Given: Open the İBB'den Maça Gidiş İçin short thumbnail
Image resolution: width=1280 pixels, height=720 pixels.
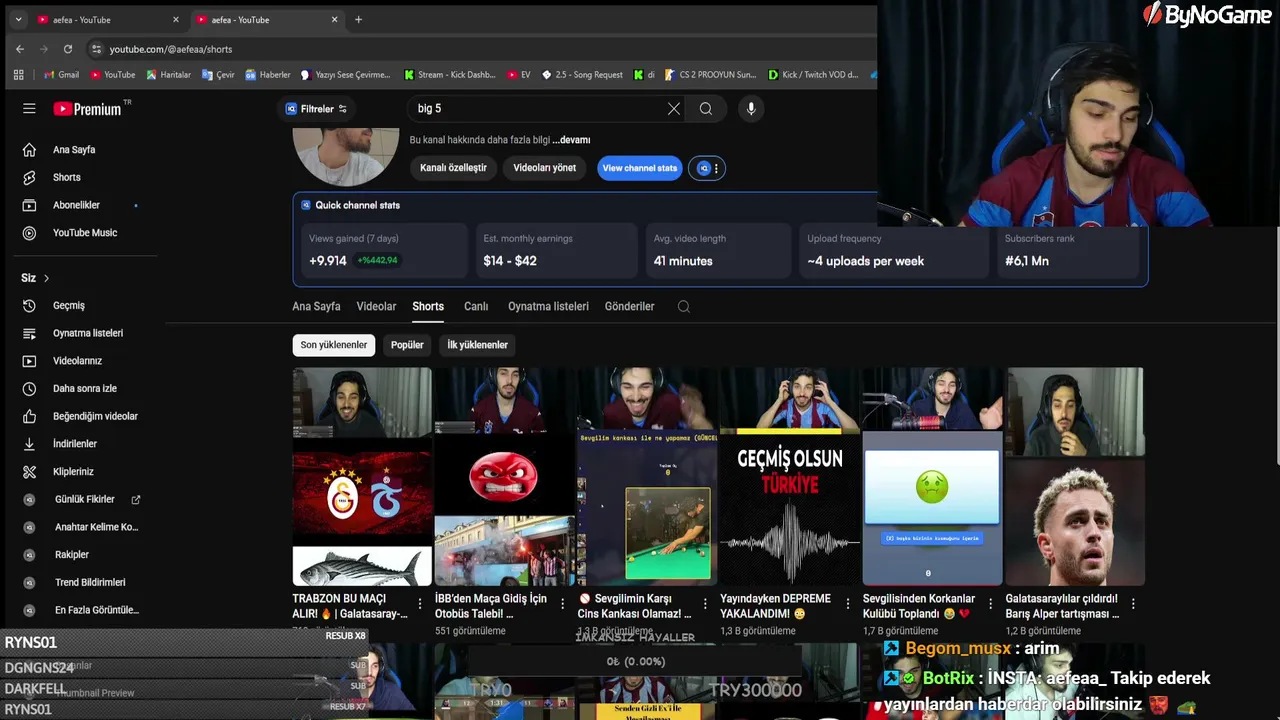Looking at the screenshot, I should (x=504, y=476).
